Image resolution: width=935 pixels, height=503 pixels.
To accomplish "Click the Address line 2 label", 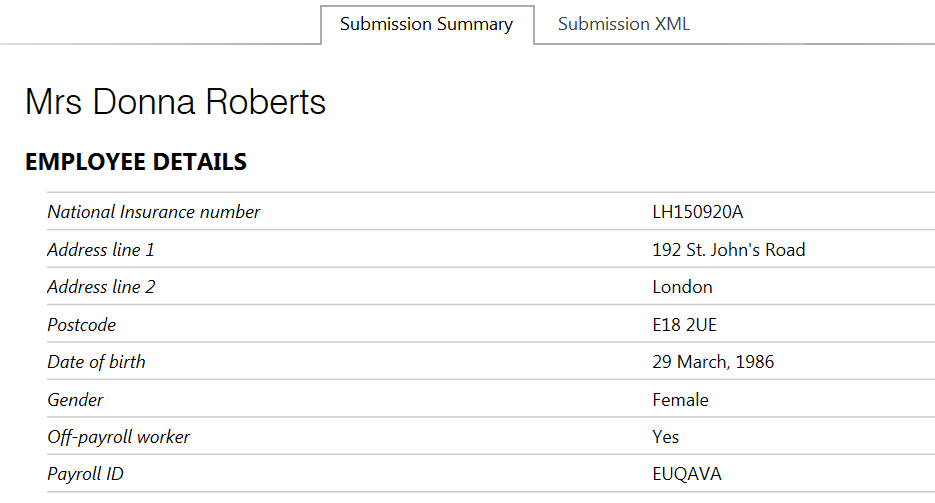I will tap(101, 287).
